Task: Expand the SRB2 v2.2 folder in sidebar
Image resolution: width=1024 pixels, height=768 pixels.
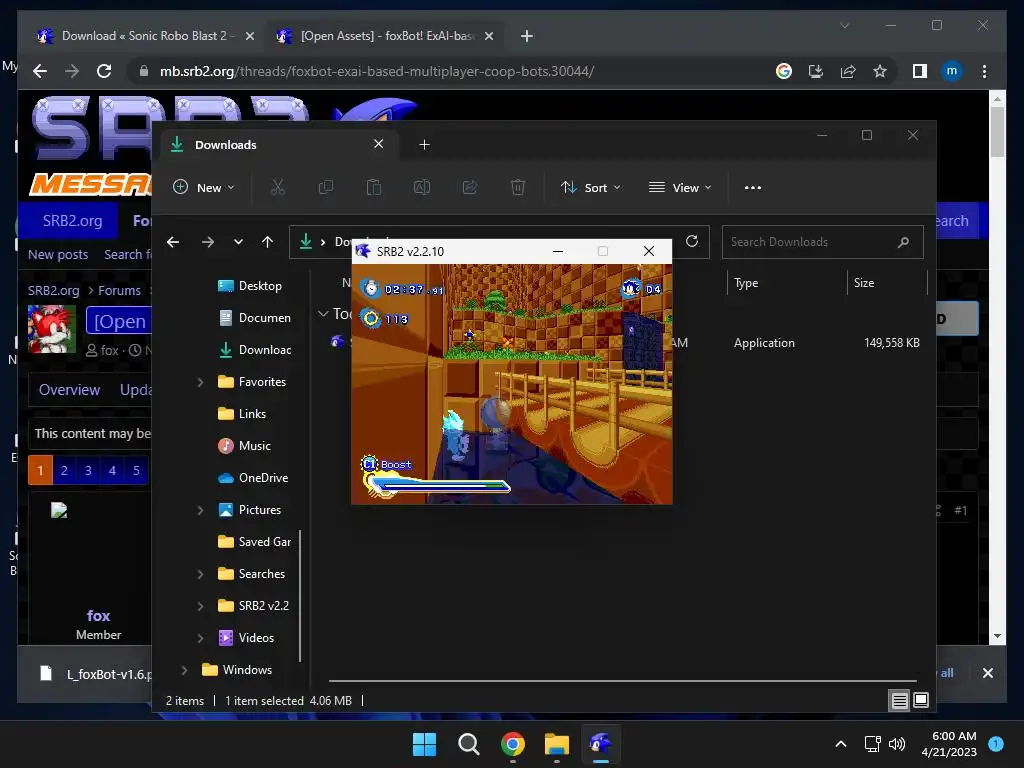Action: (200, 606)
